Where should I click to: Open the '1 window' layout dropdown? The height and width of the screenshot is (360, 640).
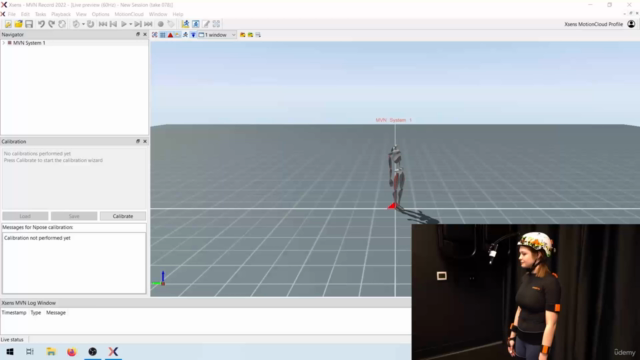pyautogui.click(x=217, y=35)
